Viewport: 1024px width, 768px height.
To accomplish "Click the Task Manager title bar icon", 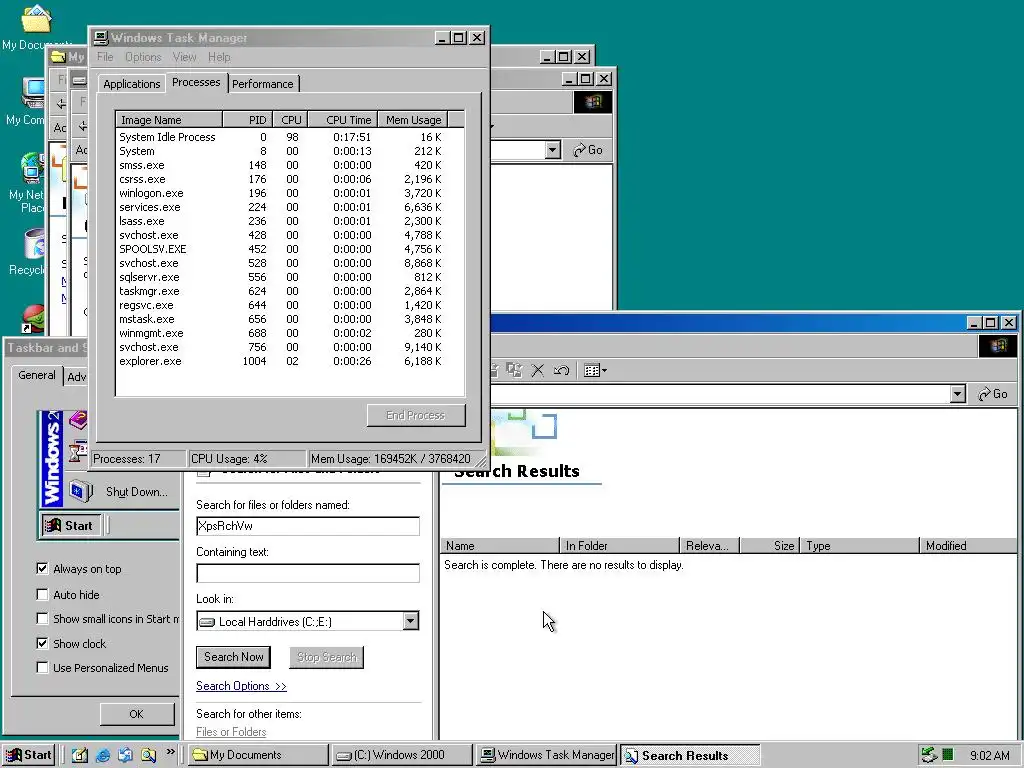I will [x=101, y=38].
